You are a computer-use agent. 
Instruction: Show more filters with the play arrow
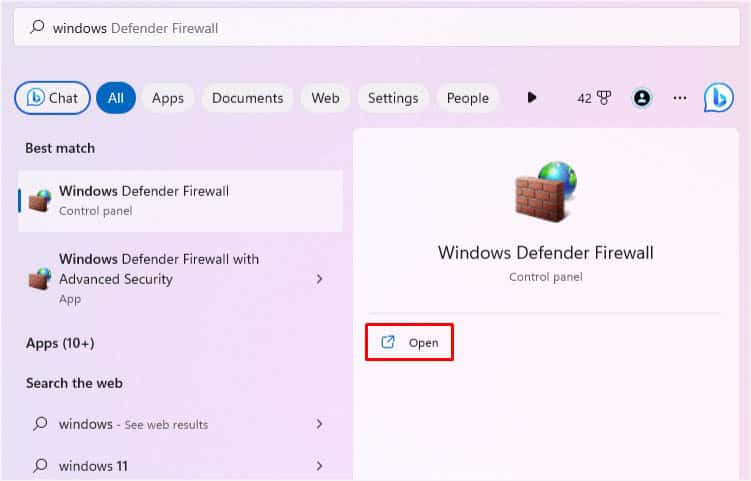pyautogui.click(x=532, y=98)
